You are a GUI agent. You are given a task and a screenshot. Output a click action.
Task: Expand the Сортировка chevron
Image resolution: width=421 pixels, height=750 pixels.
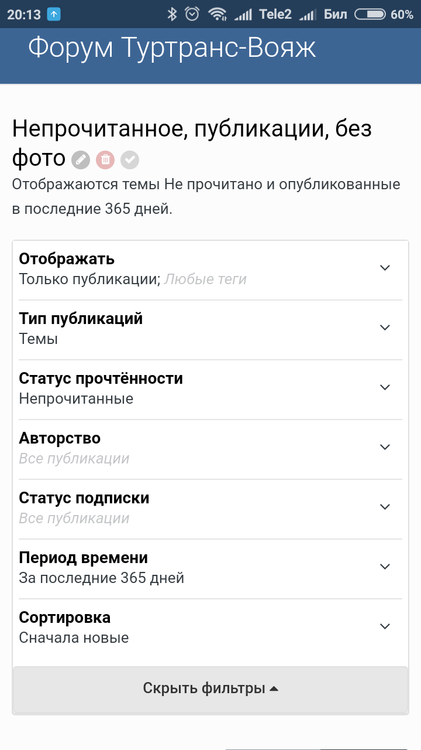[x=385, y=626]
